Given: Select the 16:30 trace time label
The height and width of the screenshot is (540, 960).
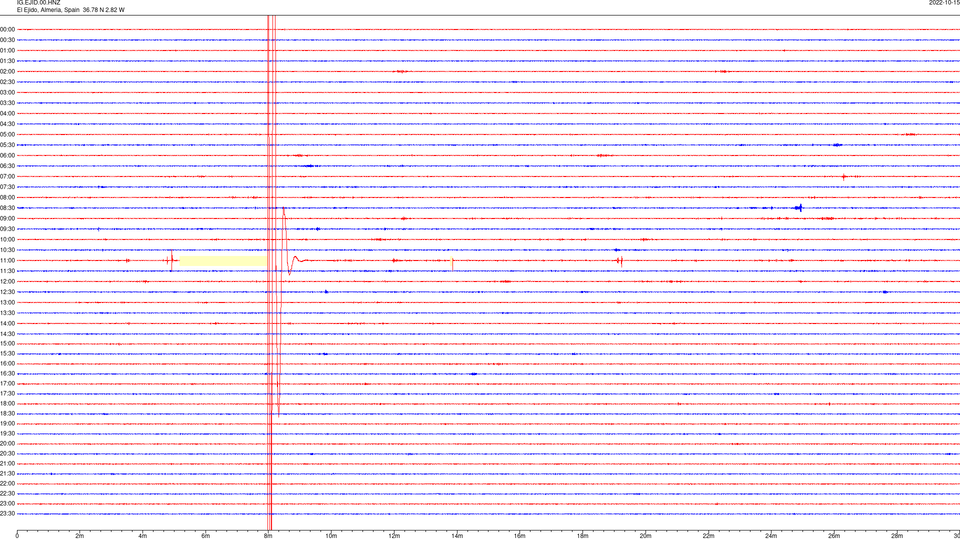Looking at the screenshot, I should (7, 373).
